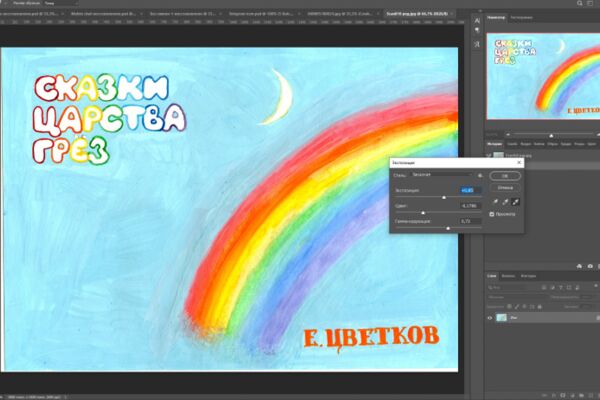Click the Отмена button in Exposure dialog
600x400 pixels.
(x=505, y=188)
